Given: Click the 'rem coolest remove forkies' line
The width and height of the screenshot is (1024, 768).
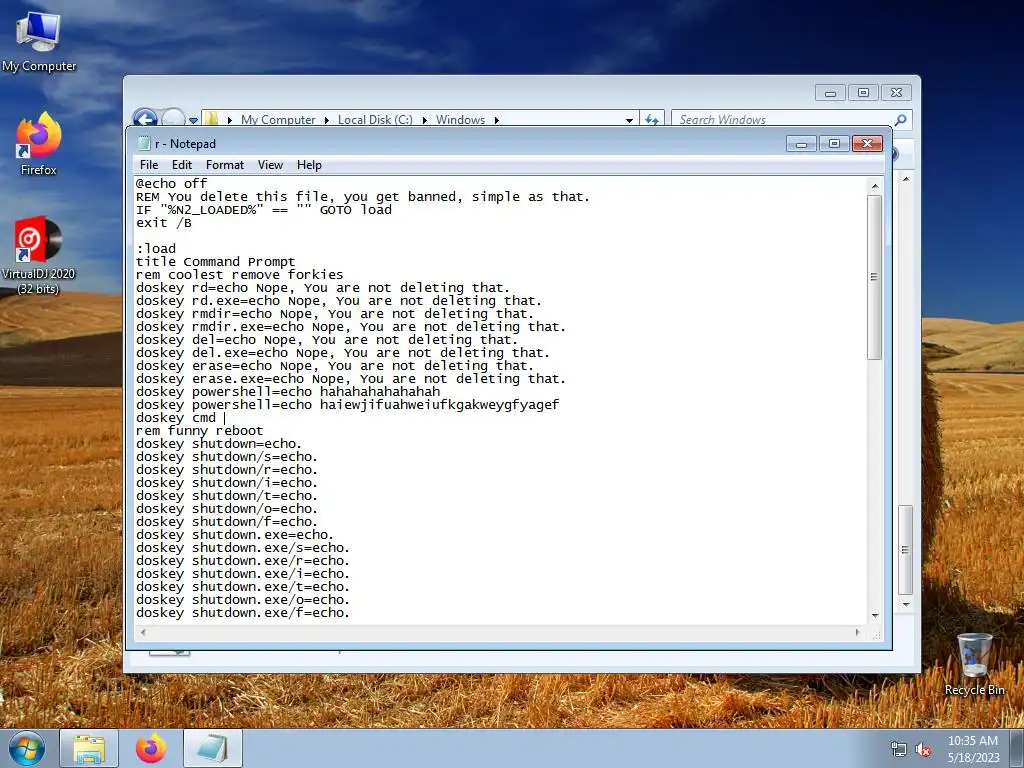Looking at the screenshot, I should click(240, 275).
